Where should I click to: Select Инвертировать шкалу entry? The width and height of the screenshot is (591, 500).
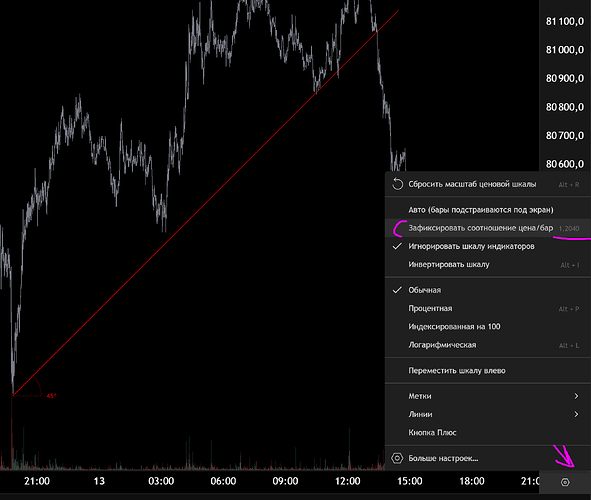(488, 265)
